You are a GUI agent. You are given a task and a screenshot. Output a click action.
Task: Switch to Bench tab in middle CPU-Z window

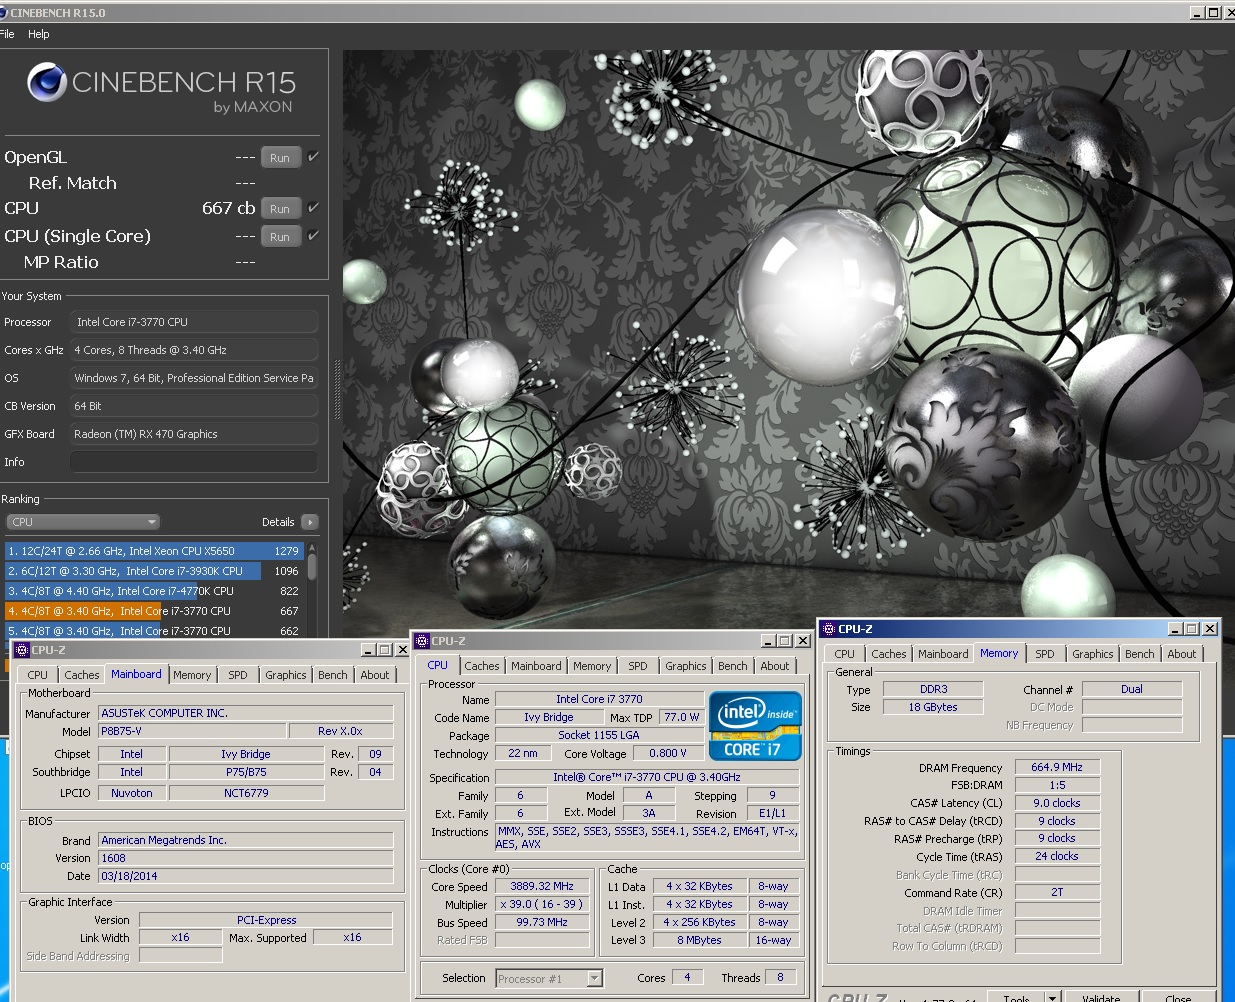click(732, 666)
